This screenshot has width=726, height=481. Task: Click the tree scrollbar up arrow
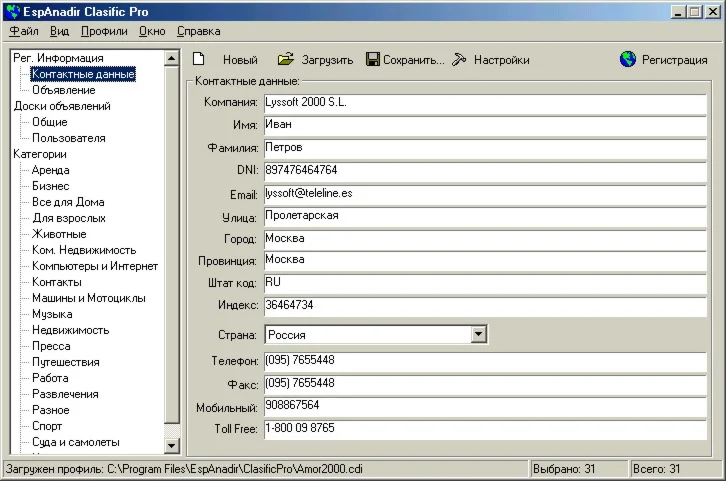coord(171,58)
